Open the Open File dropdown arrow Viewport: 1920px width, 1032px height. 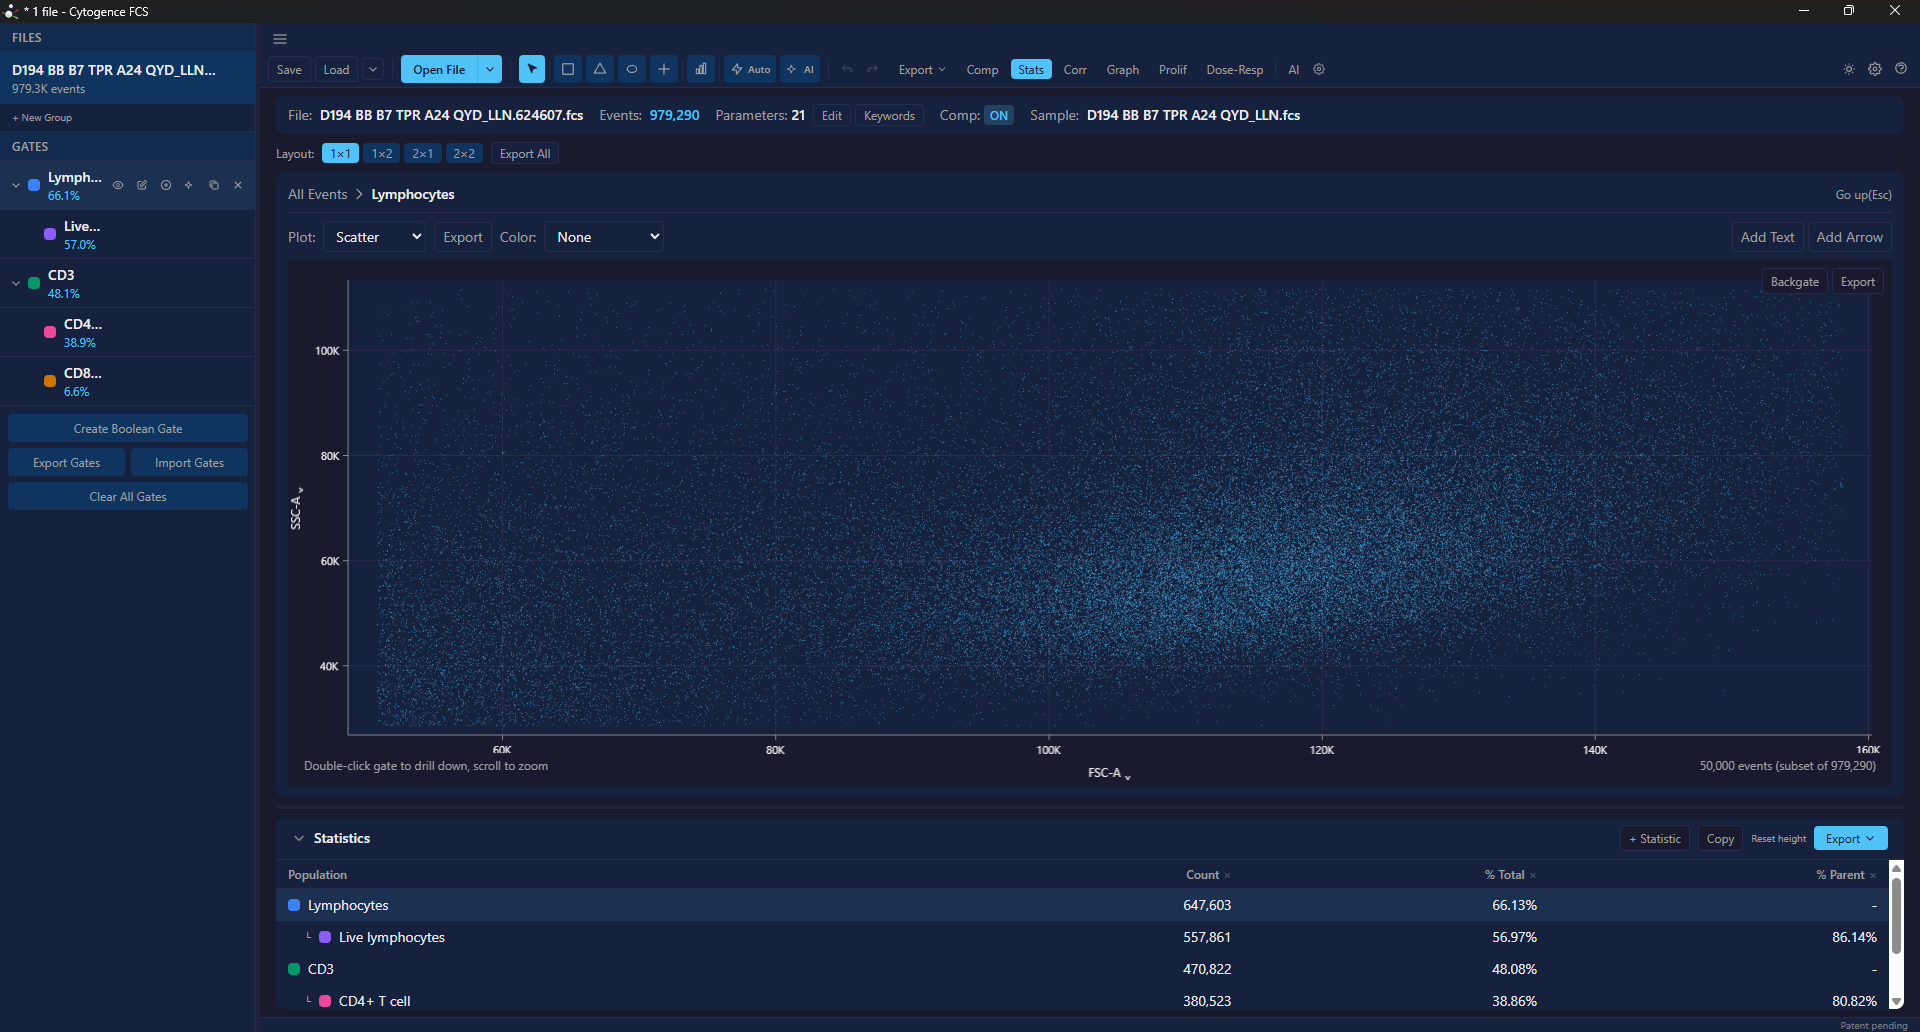[490, 69]
